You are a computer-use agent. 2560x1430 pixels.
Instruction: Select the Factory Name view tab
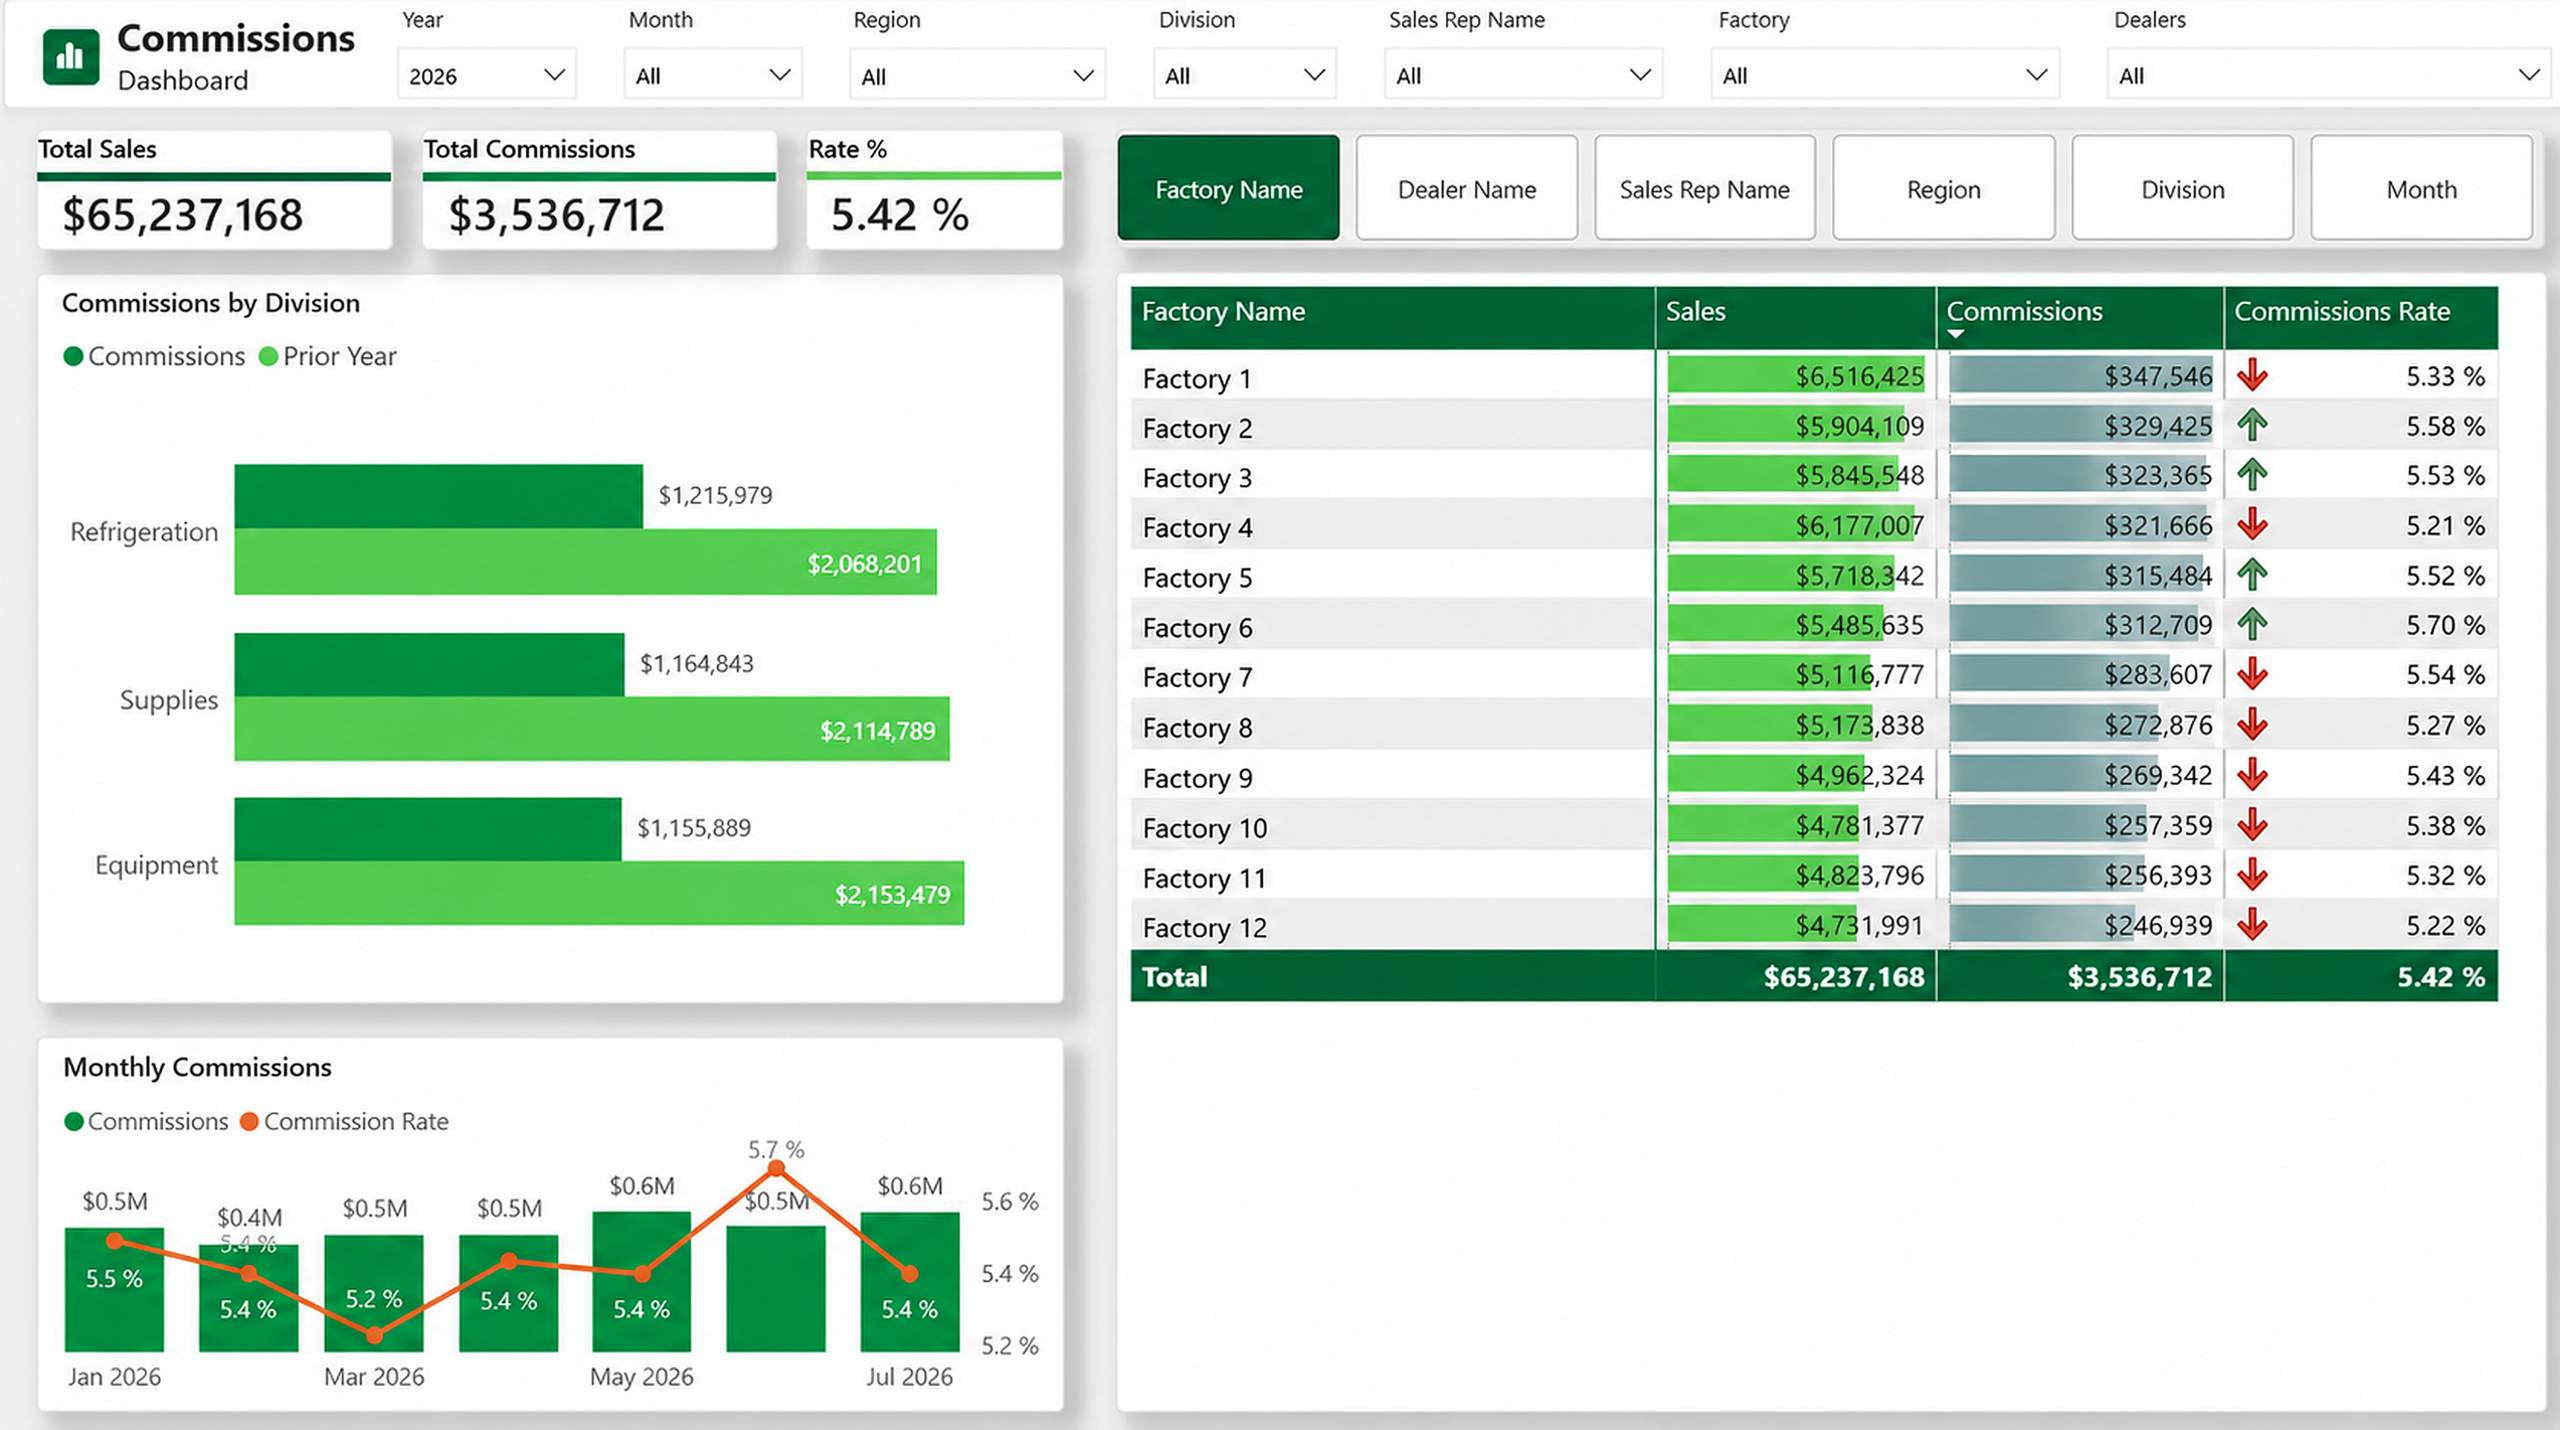click(1228, 188)
